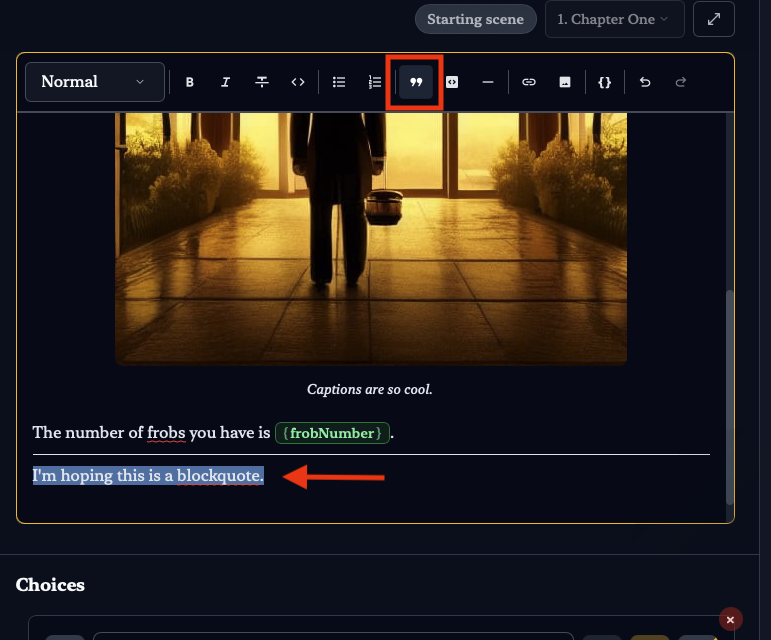Screen dimensions: 771x640
Task: Toggle the Starting scene badge
Action: coord(475,19)
